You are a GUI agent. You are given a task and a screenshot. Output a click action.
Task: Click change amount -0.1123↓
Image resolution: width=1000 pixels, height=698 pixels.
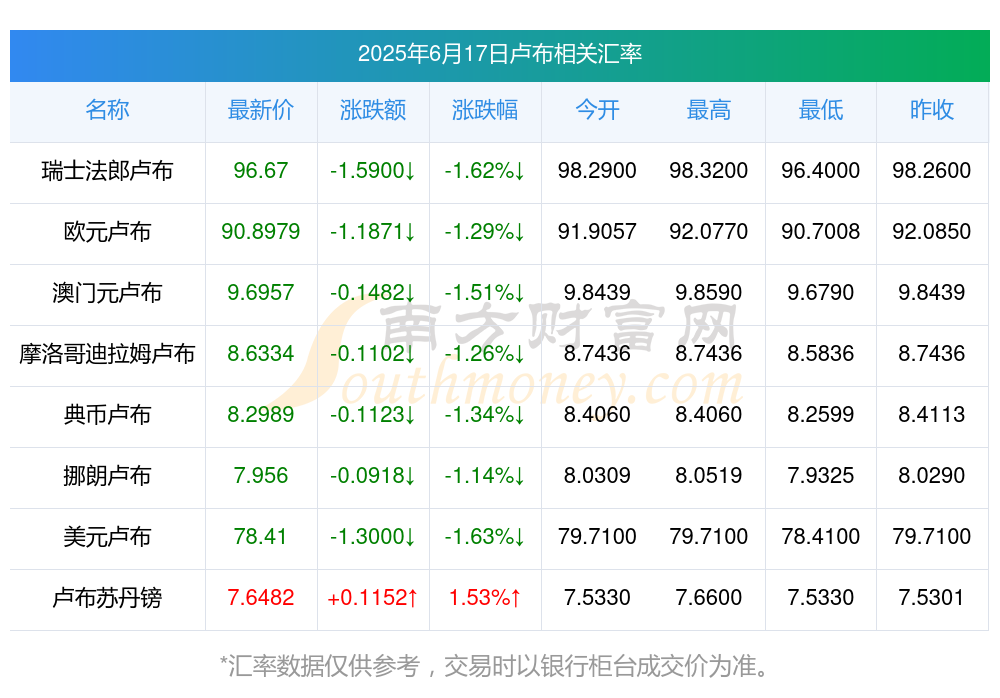pos(373,414)
